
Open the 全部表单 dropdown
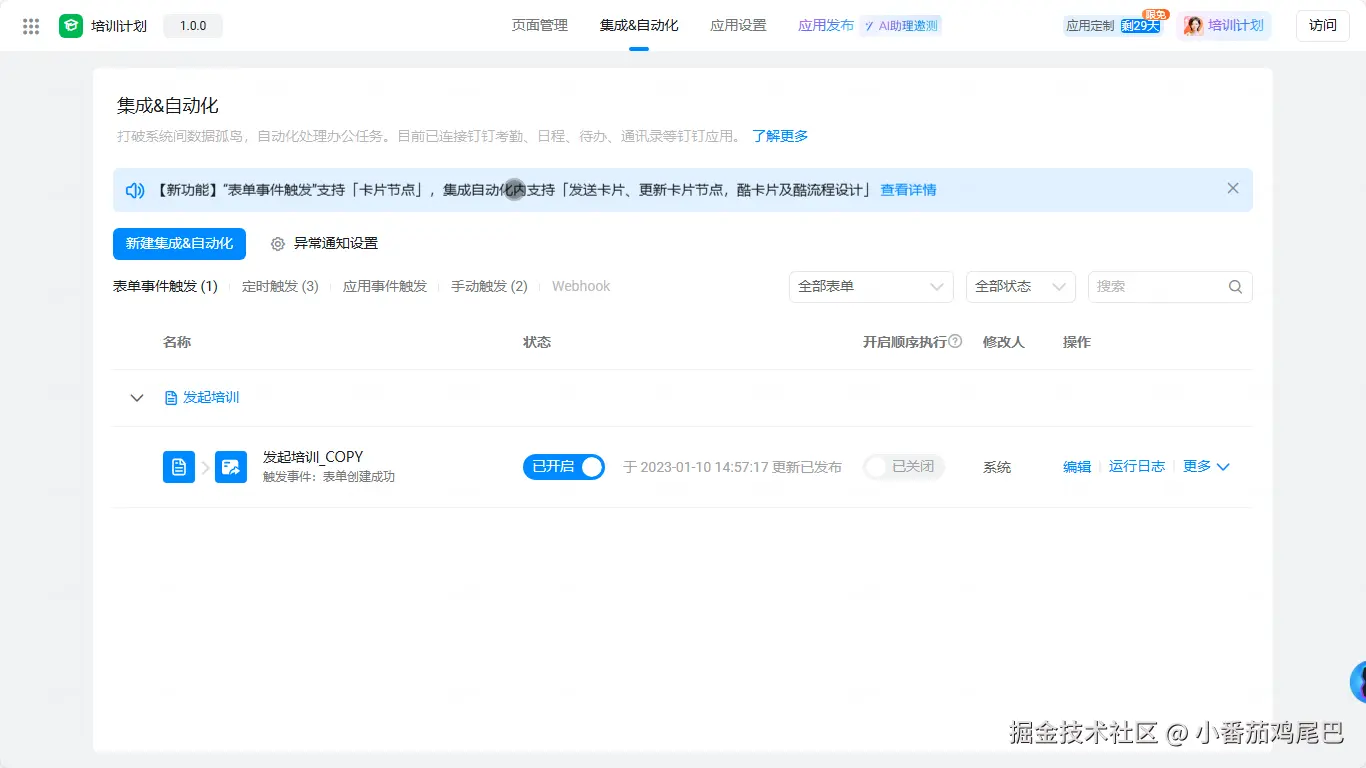tap(871, 287)
